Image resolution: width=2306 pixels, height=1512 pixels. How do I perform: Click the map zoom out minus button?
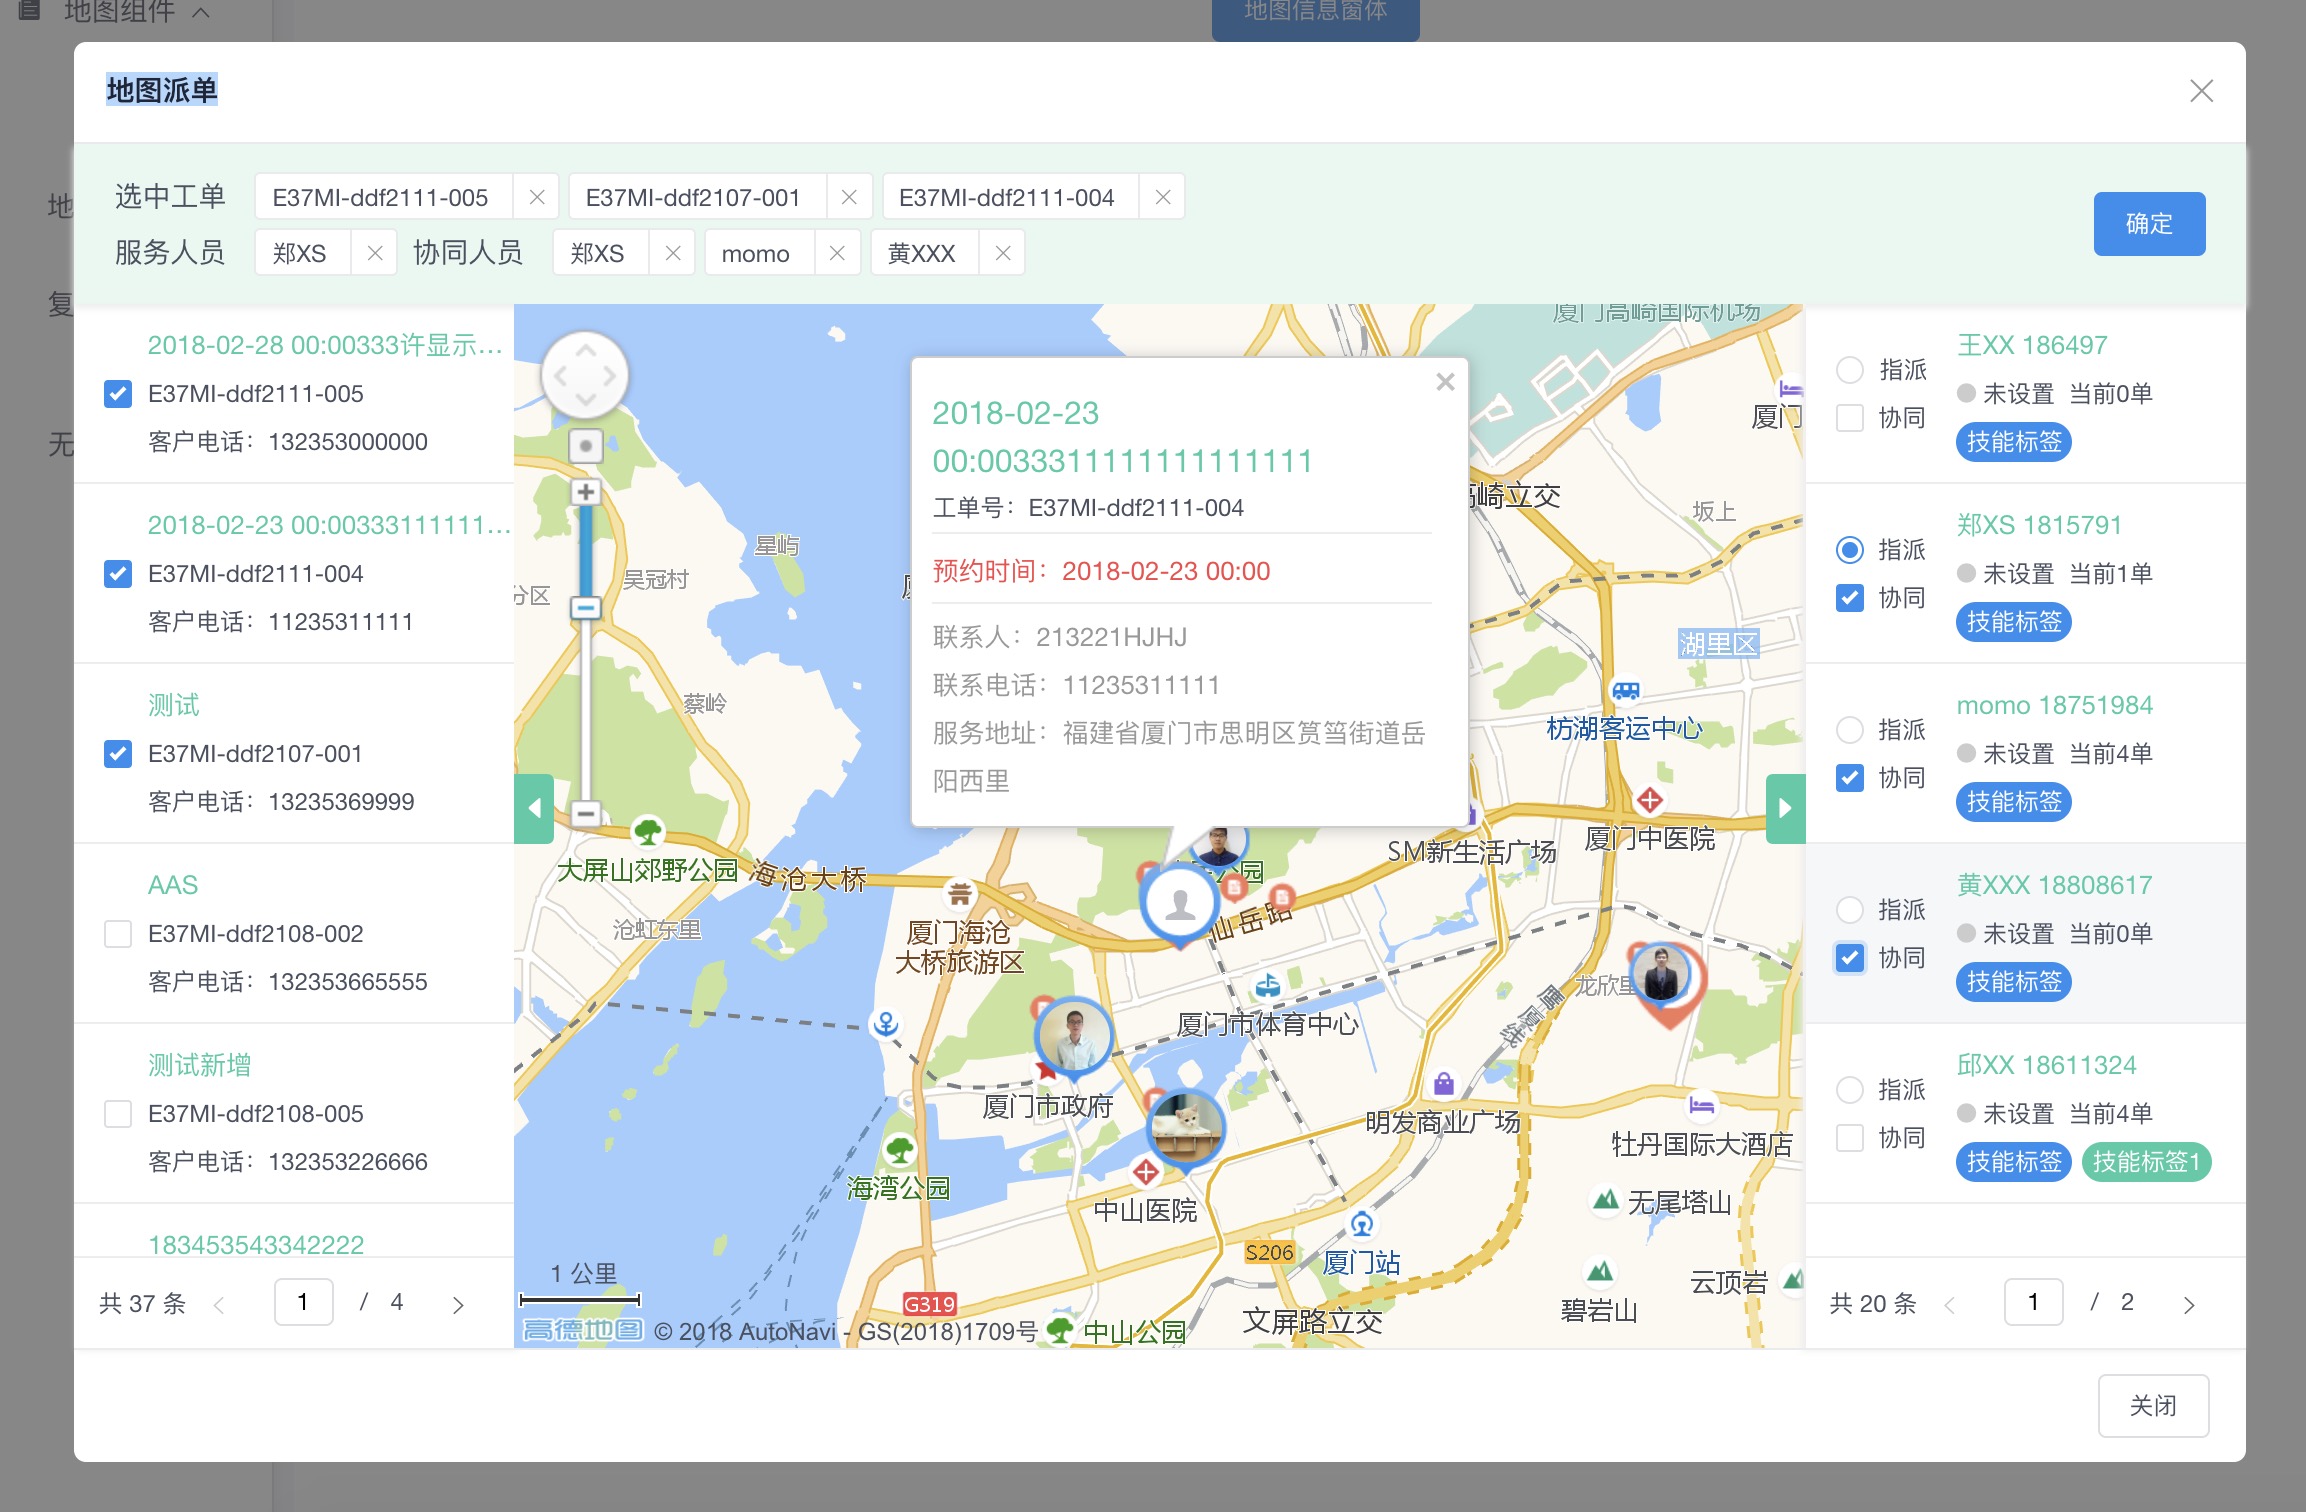tap(586, 813)
